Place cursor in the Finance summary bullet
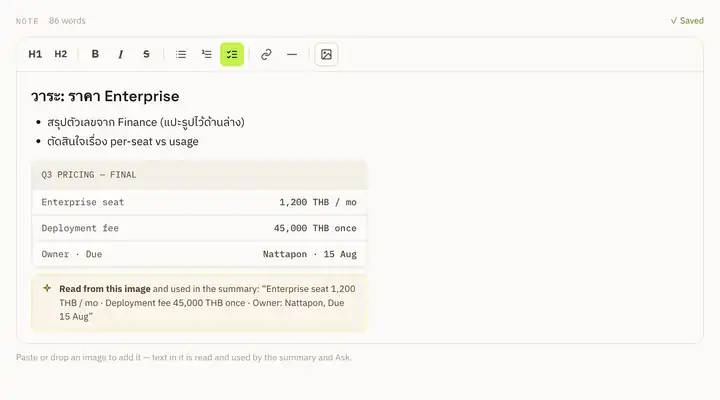720x400 pixels. coord(146,122)
